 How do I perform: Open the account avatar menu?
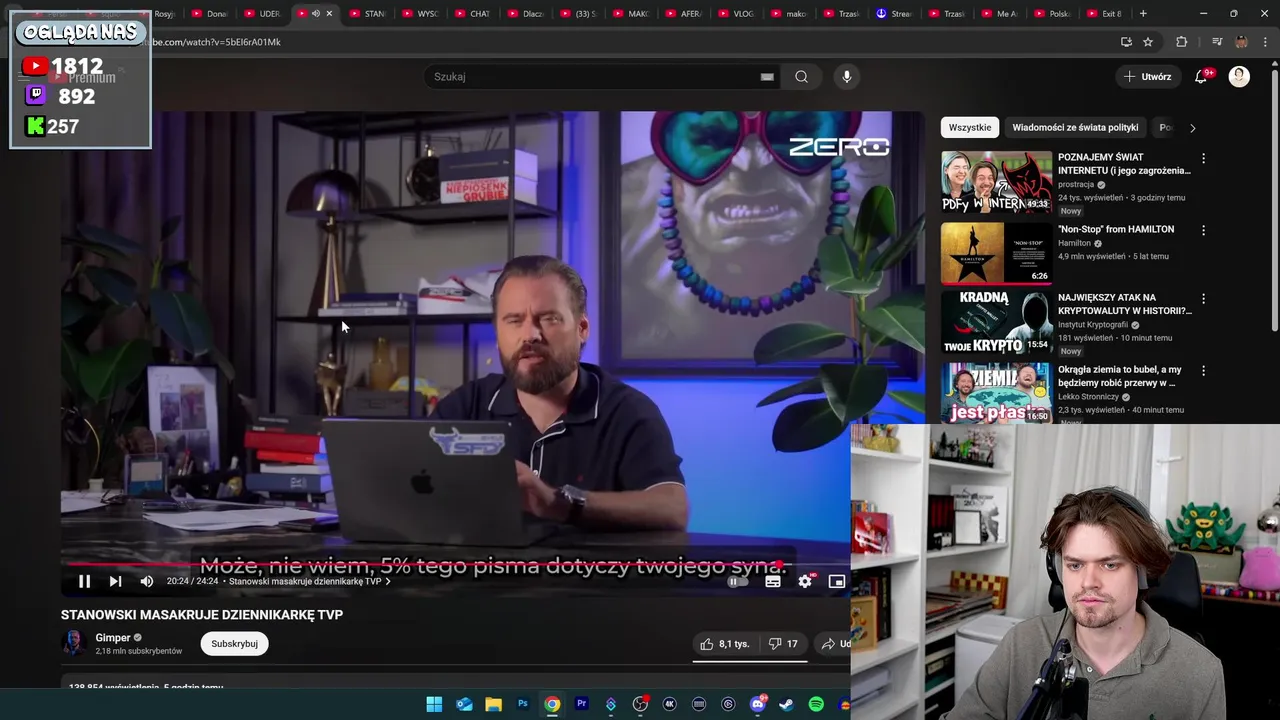1239,77
